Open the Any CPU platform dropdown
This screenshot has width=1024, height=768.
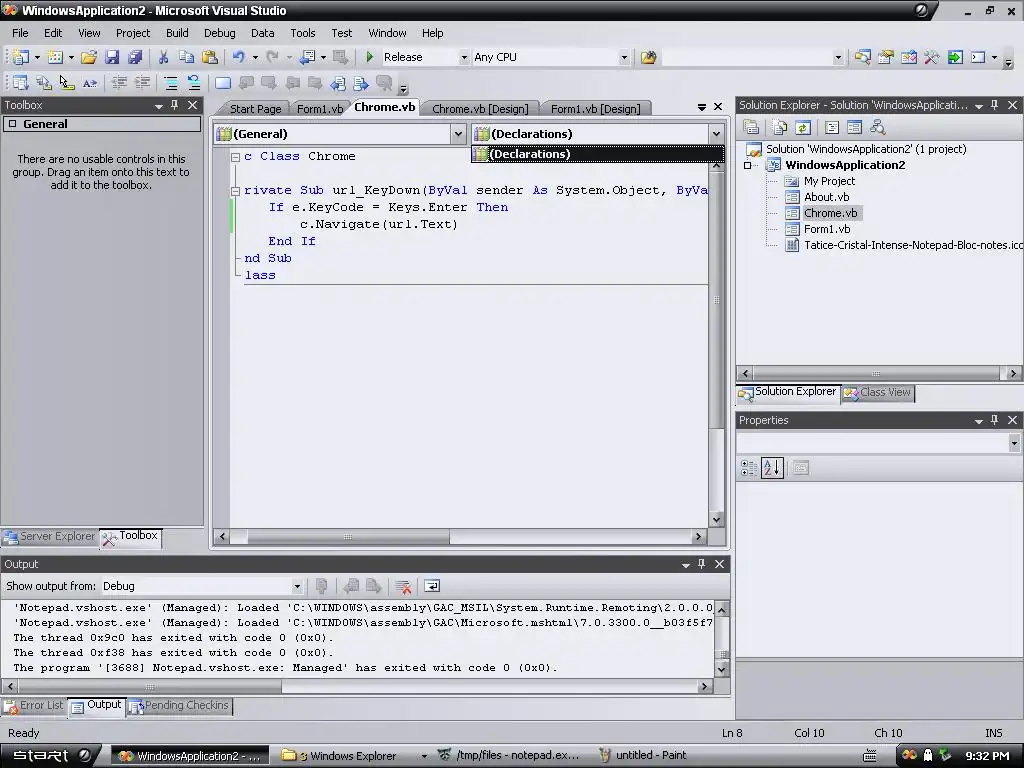tap(624, 57)
